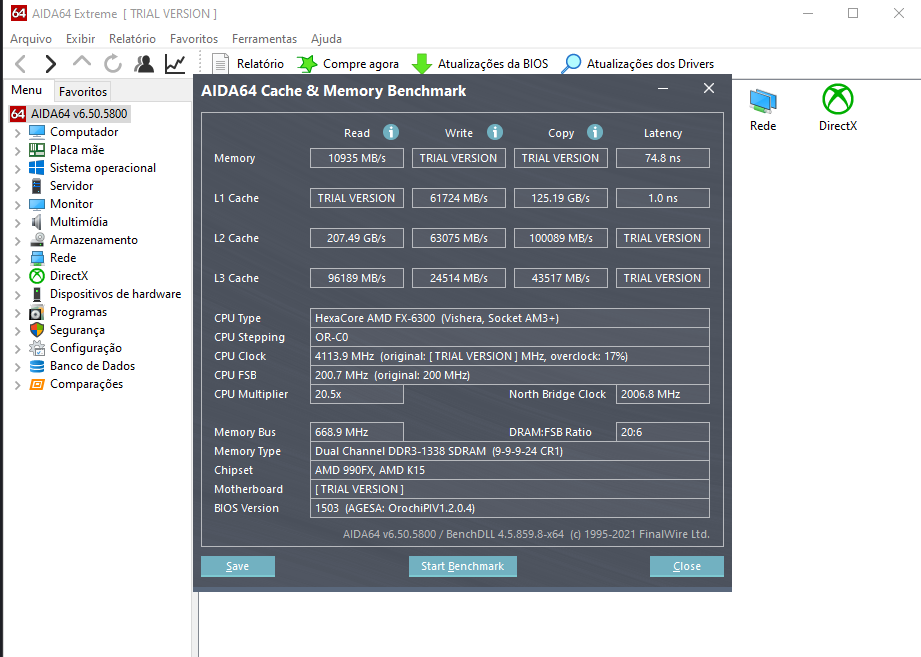
Task: Click the Memory Read value 10935 MB/s
Action: [357, 158]
